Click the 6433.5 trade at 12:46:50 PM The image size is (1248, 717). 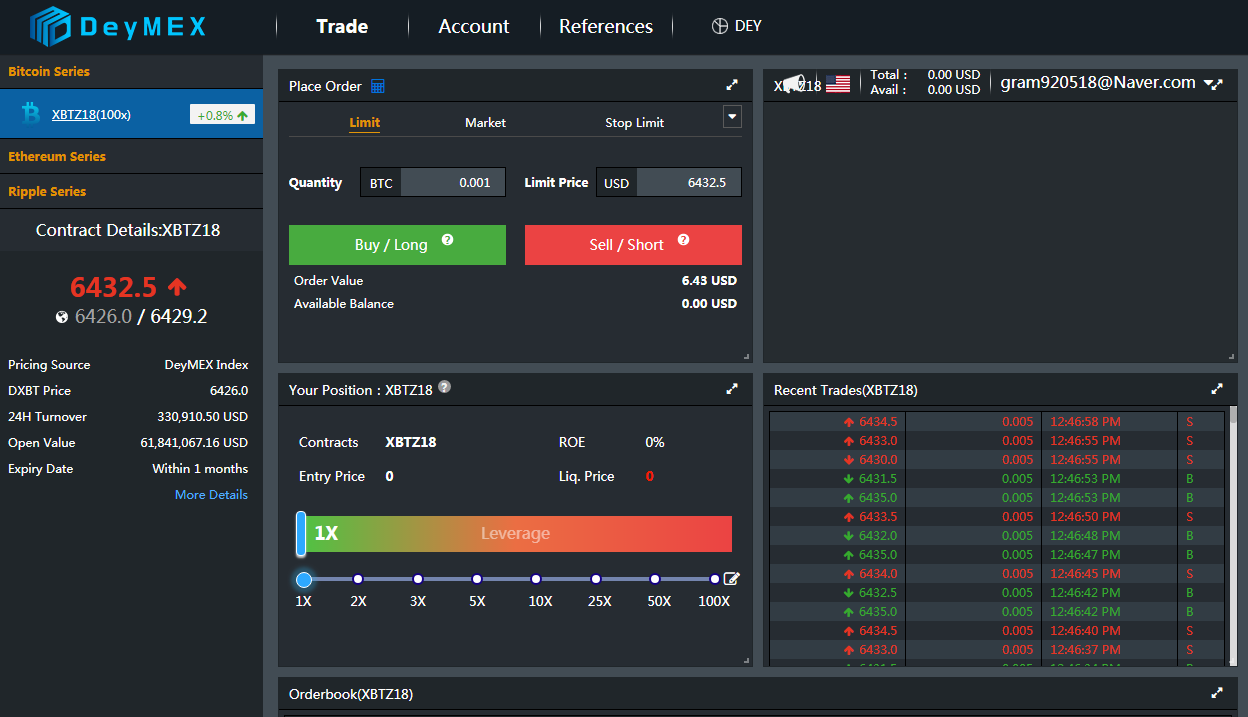[997, 517]
